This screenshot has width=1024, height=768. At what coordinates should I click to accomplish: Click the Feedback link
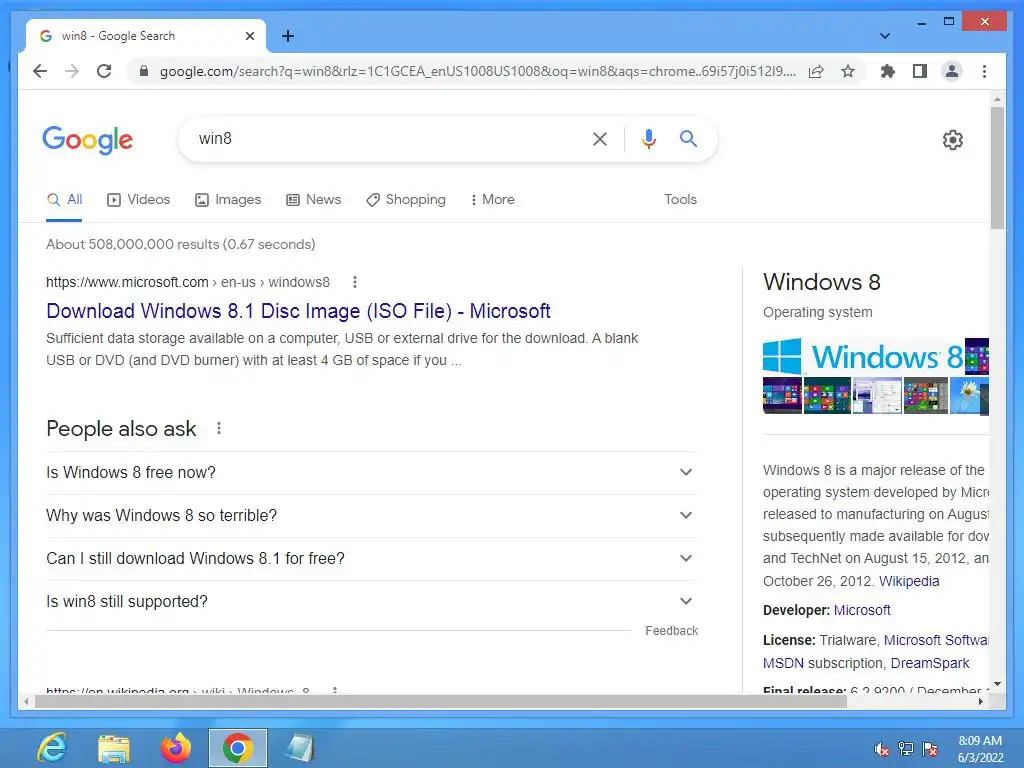pos(671,631)
